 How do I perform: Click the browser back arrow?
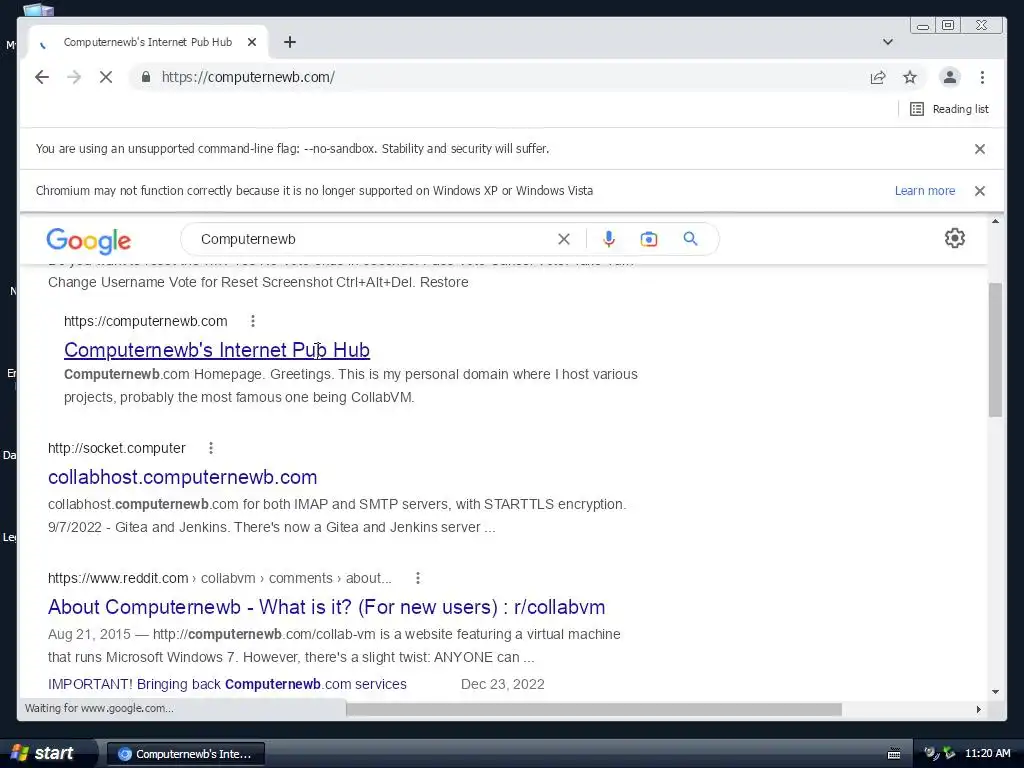click(42, 77)
